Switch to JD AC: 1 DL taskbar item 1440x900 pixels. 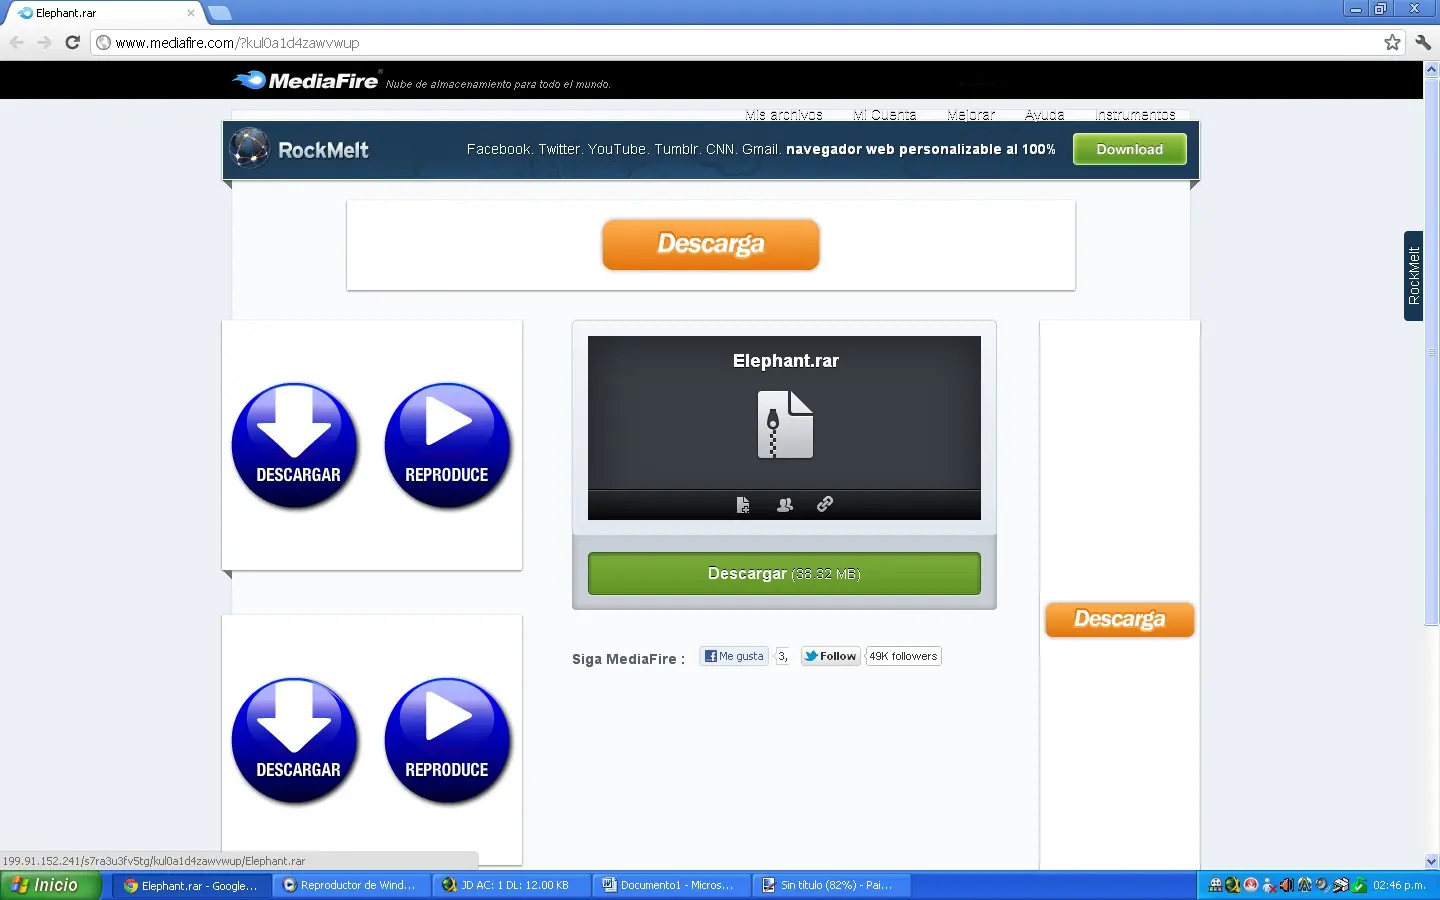tap(512, 885)
